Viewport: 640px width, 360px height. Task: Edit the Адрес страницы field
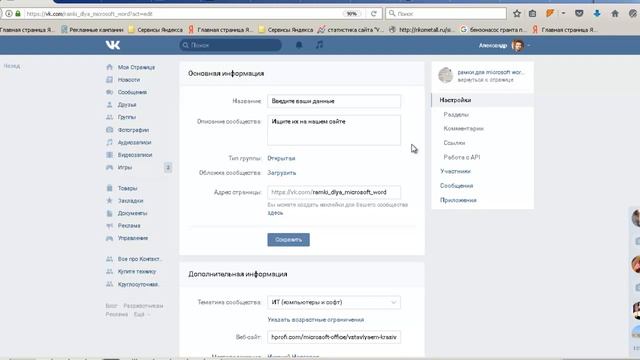pos(334,192)
